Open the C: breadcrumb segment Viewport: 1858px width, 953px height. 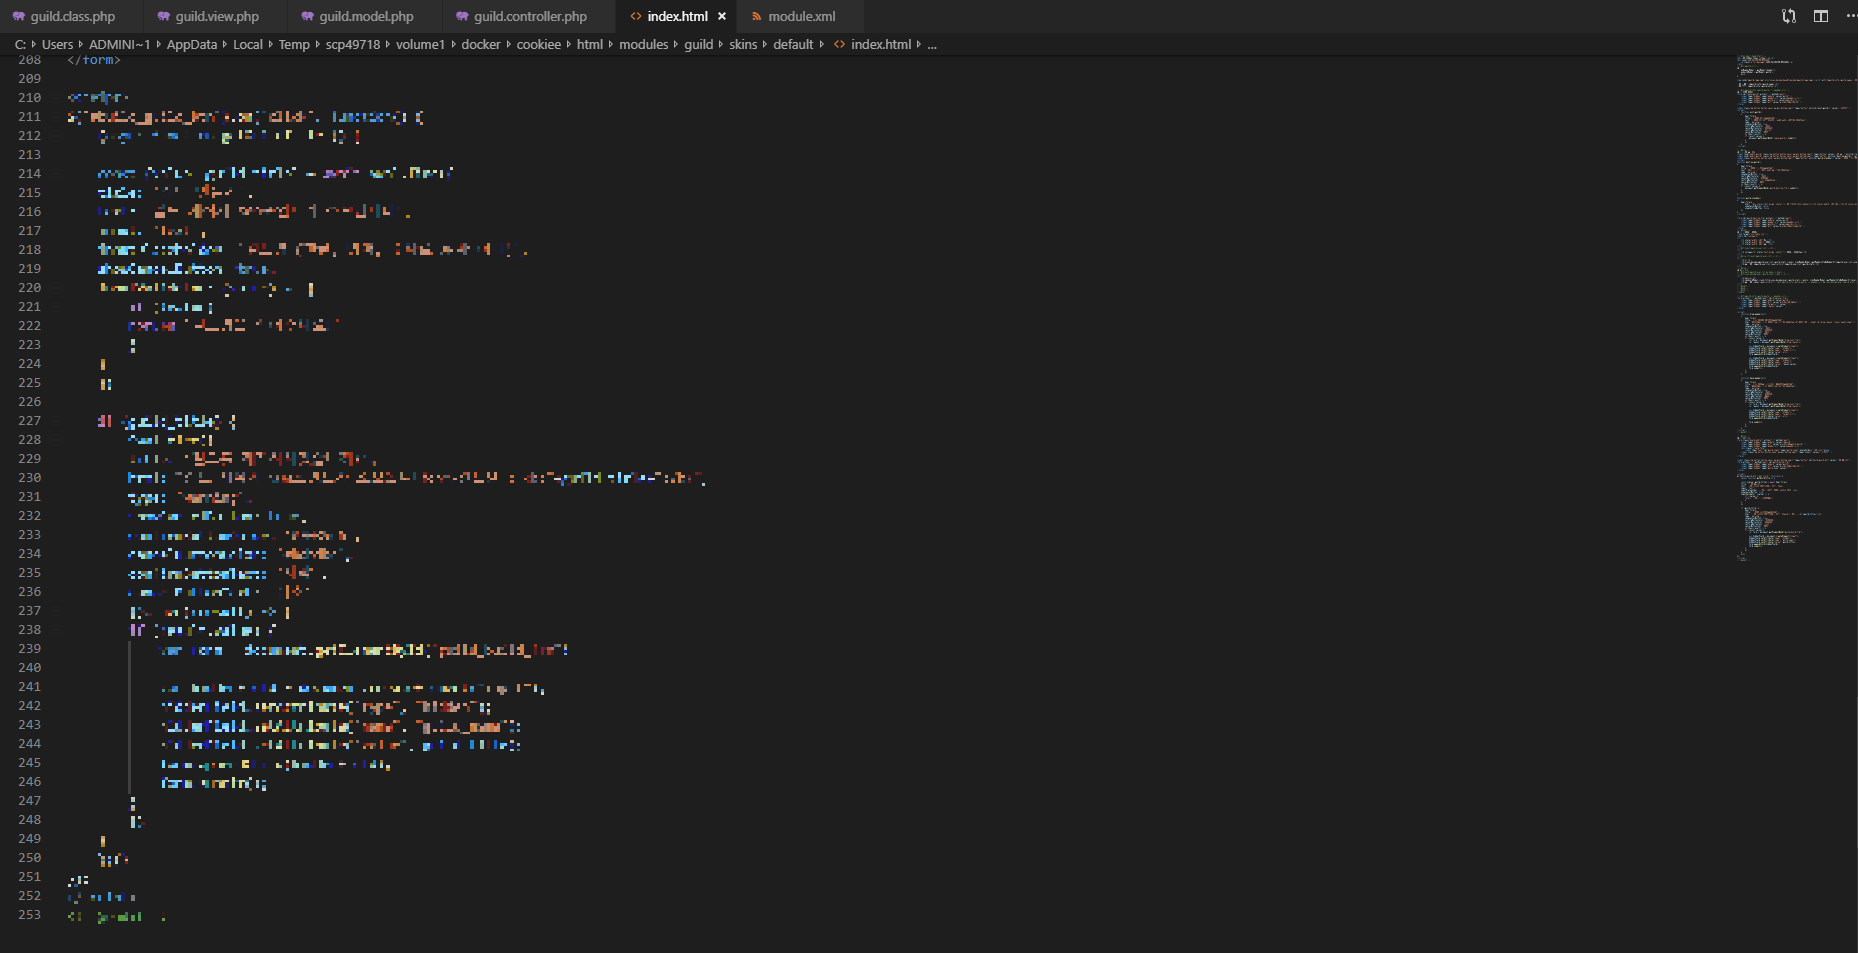pyautogui.click(x=20, y=44)
